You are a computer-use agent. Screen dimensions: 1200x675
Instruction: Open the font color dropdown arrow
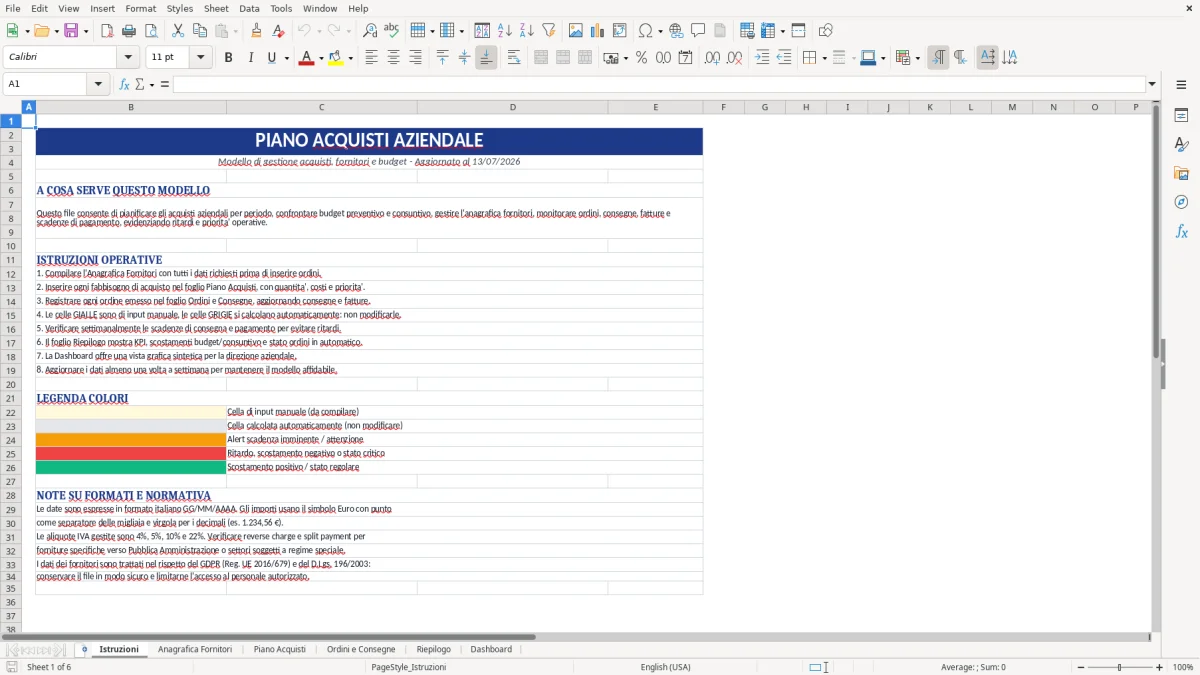coord(319,58)
